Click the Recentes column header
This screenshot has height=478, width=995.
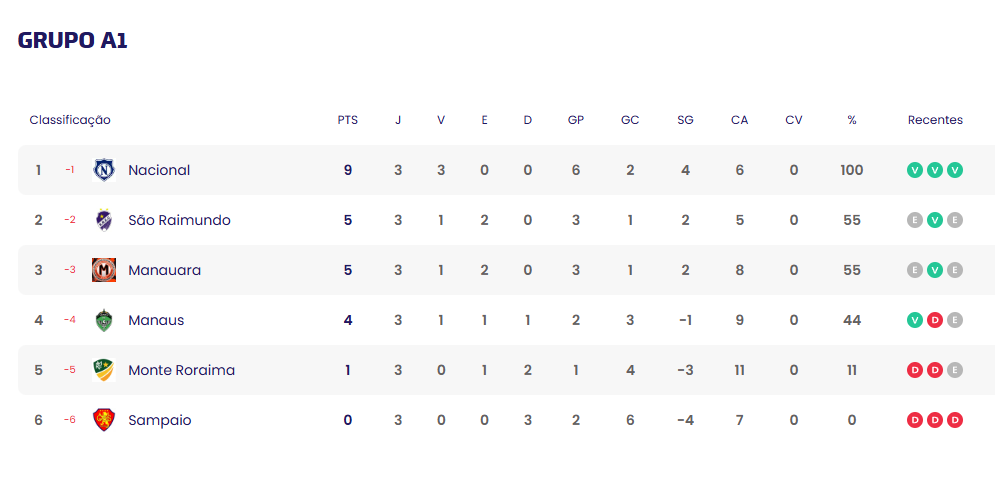pos(935,120)
